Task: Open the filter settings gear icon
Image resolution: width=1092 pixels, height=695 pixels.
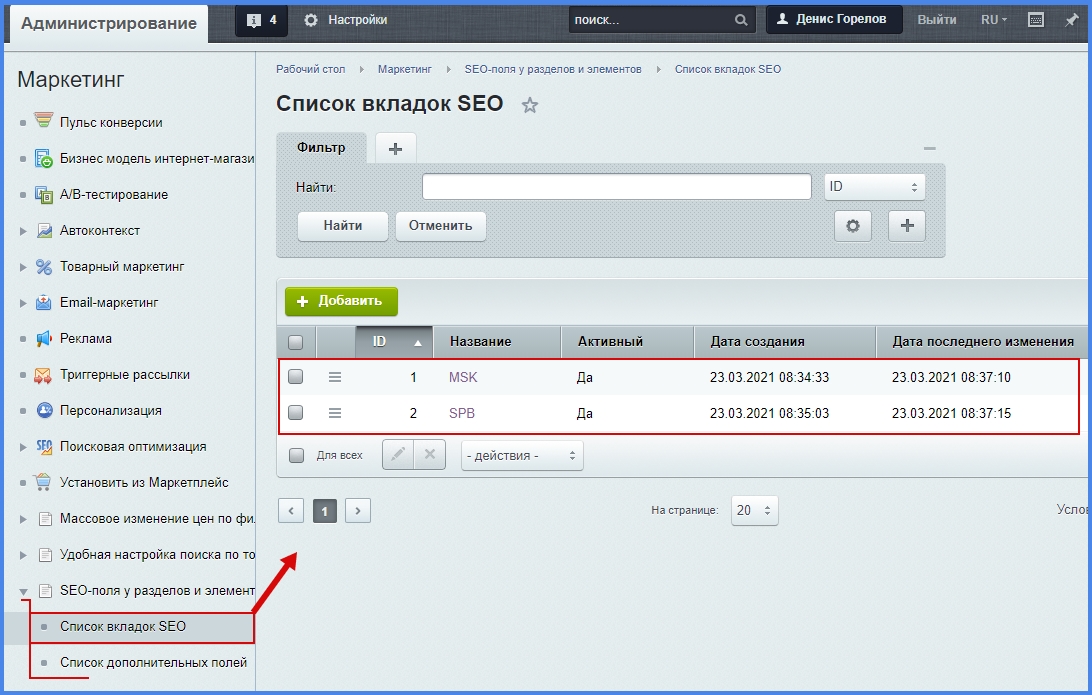Action: point(853,226)
